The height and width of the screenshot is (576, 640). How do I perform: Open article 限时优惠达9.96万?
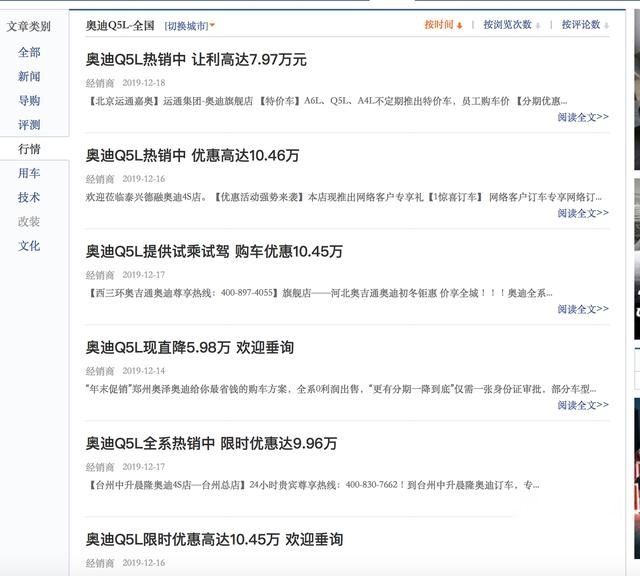tap(211, 443)
